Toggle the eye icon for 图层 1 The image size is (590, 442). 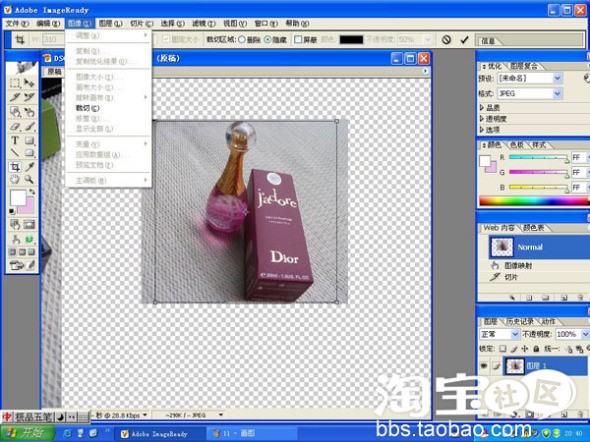pyautogui.click(x=484, y=365)
